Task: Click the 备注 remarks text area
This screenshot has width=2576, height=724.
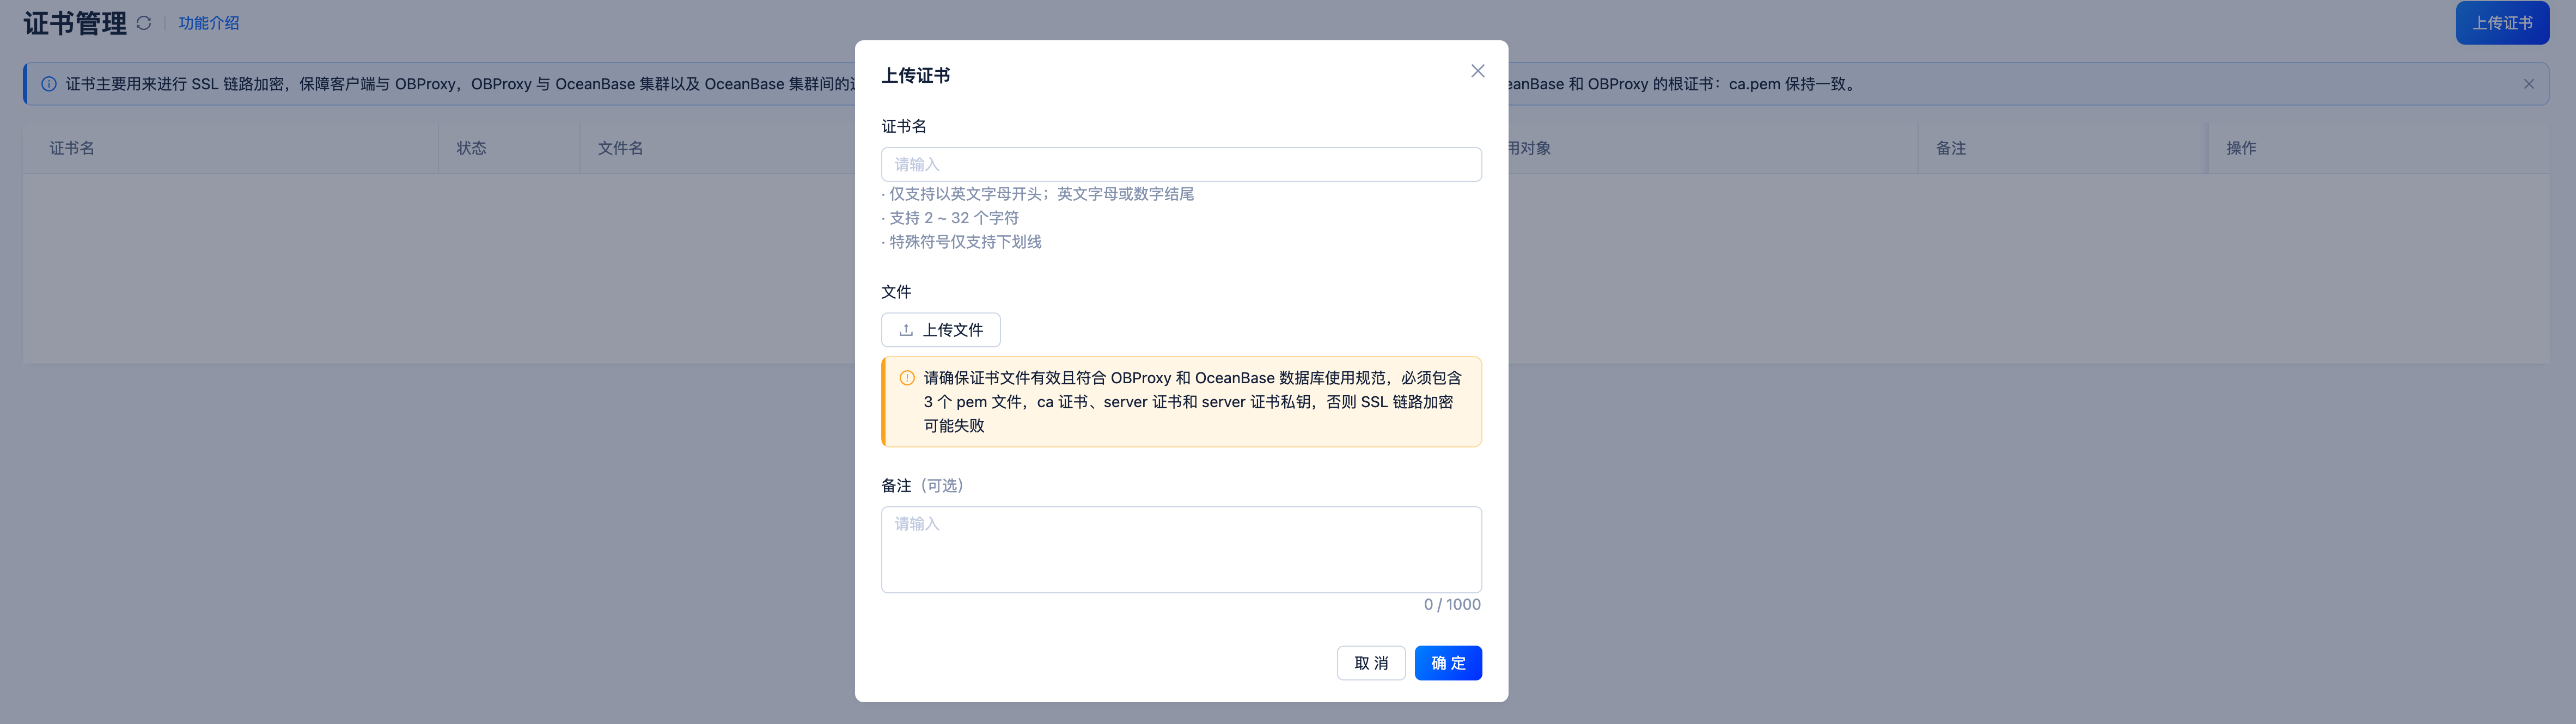Action: pos(1181,549)
